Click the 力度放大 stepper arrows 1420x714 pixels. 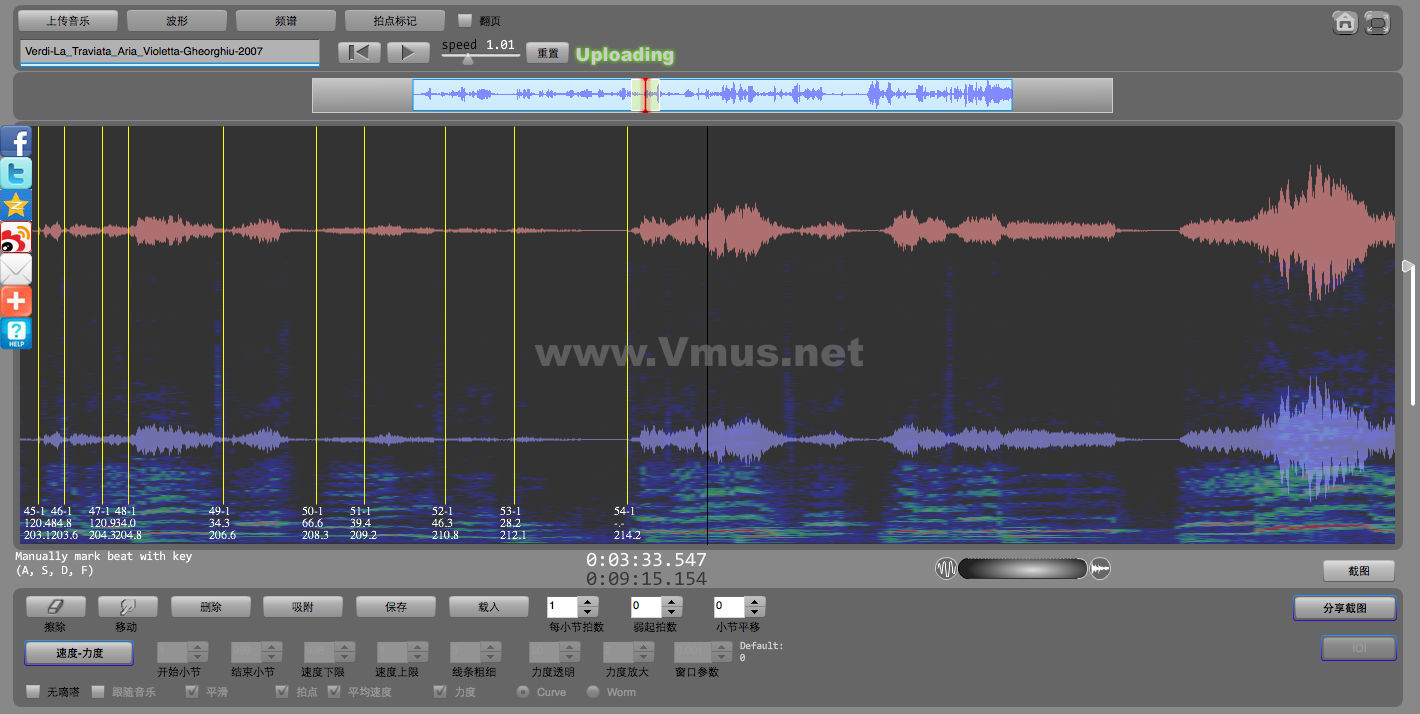click(x=645, y=652)
